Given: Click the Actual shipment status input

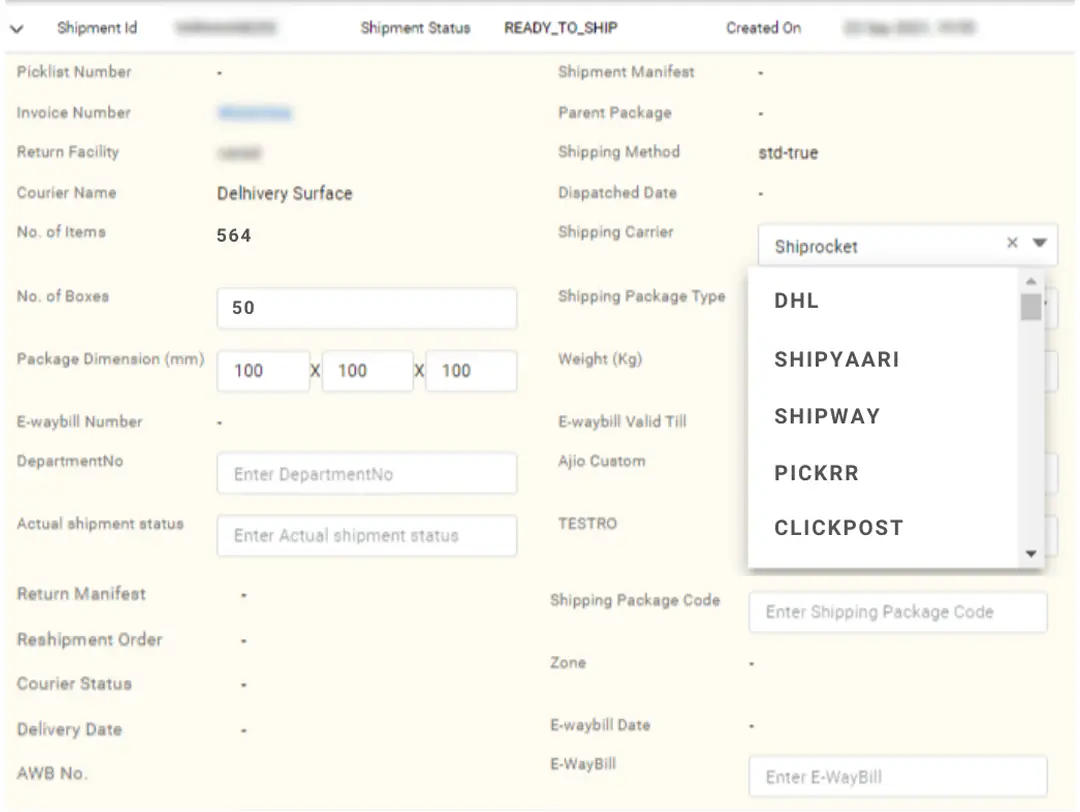Looking at the screenshot, I should coord(366,536).
